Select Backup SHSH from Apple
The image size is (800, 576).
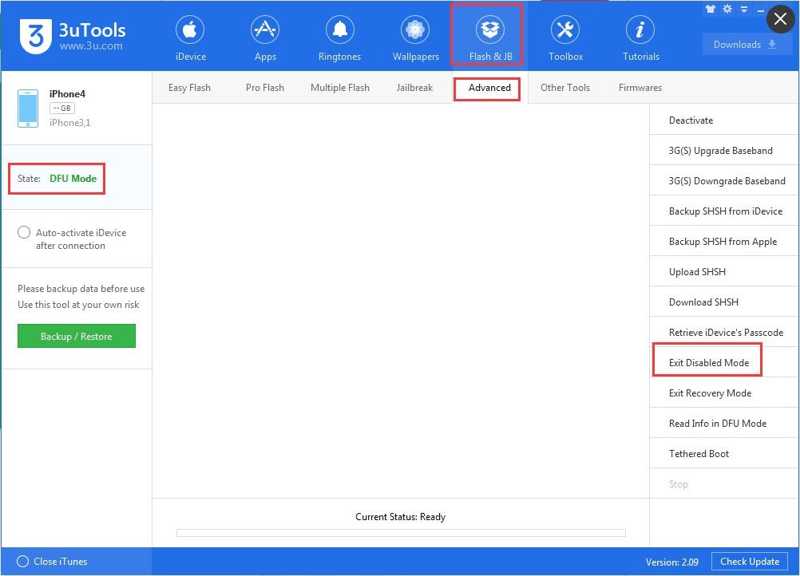(724, 242)
